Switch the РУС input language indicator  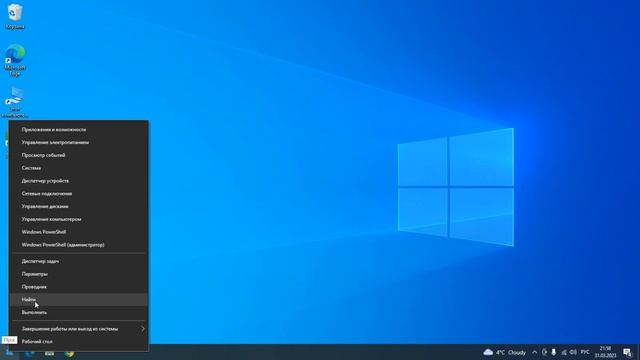[585, 352]
